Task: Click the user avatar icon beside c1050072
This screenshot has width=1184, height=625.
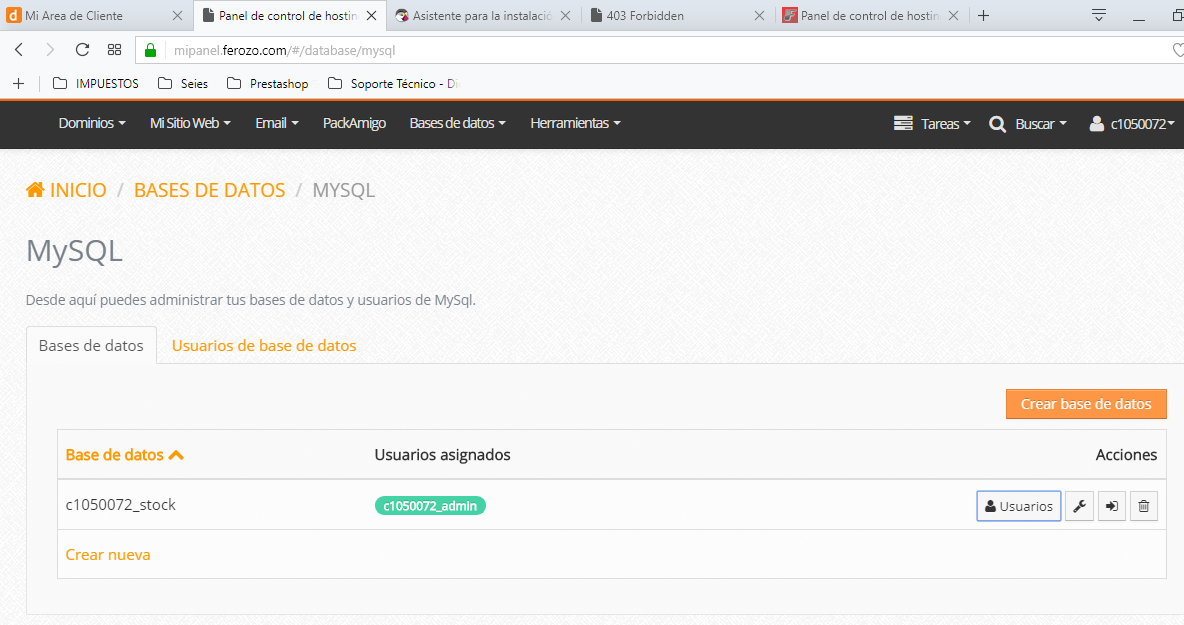Action: coord(1096,124)
